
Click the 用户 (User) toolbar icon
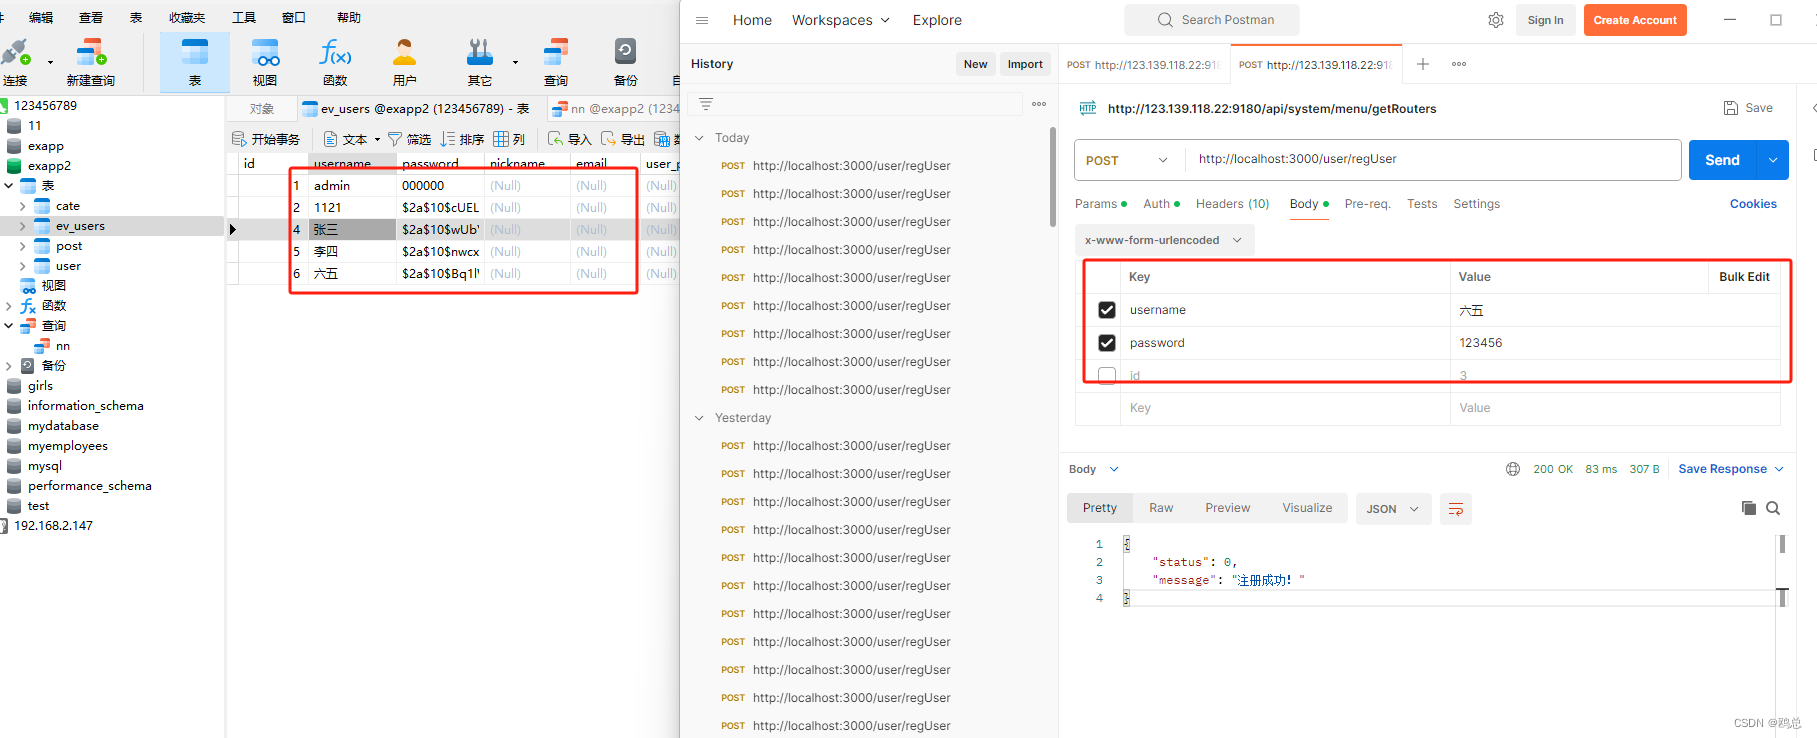[405, 62]
